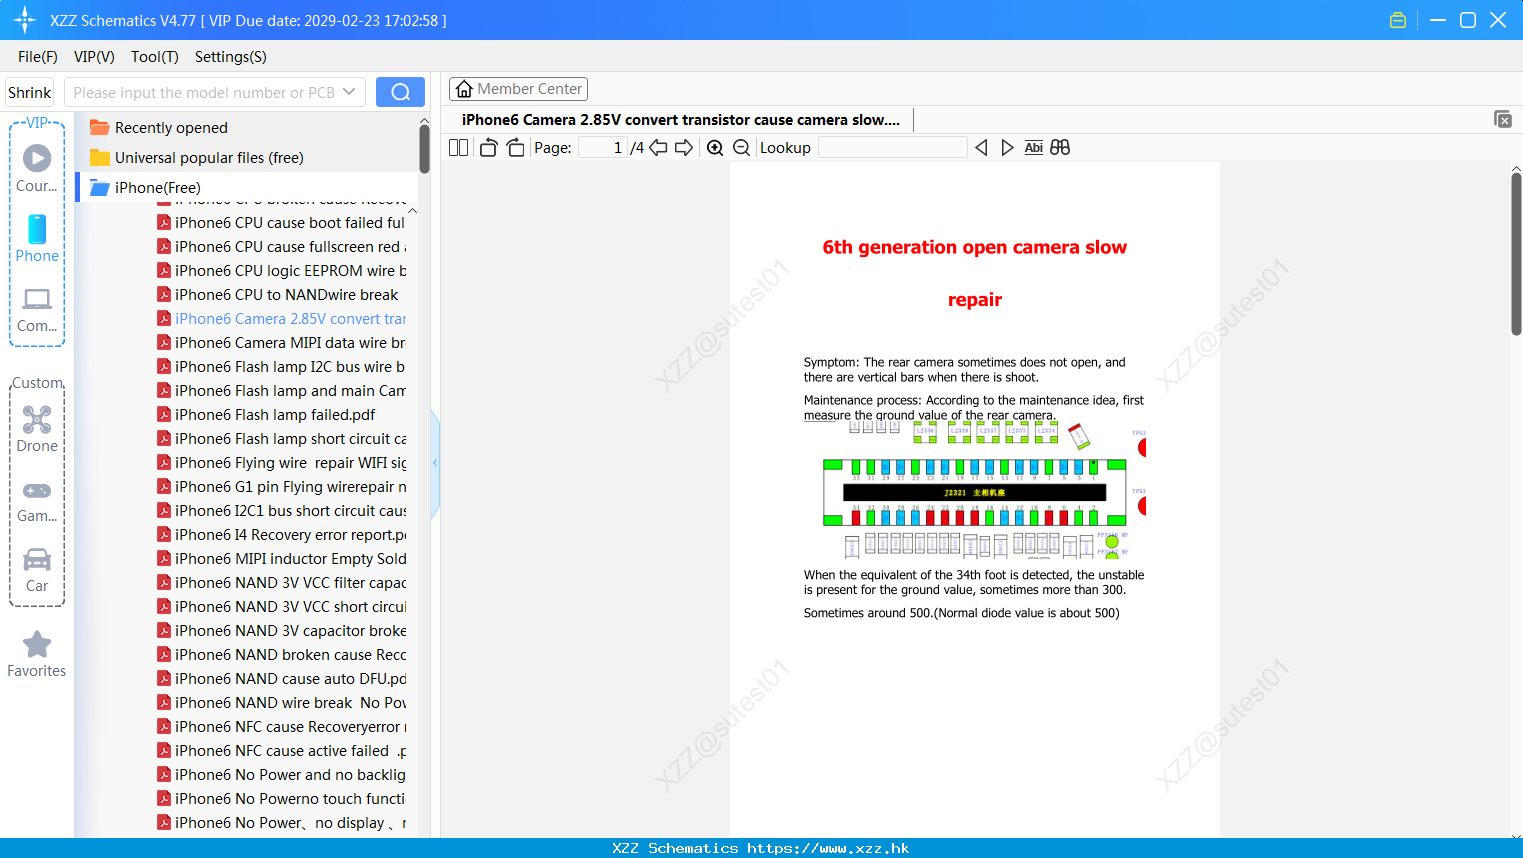Go to next page arrow
Image resolution: width=1523 pixels, height=858 pixels.
(684, 147)
